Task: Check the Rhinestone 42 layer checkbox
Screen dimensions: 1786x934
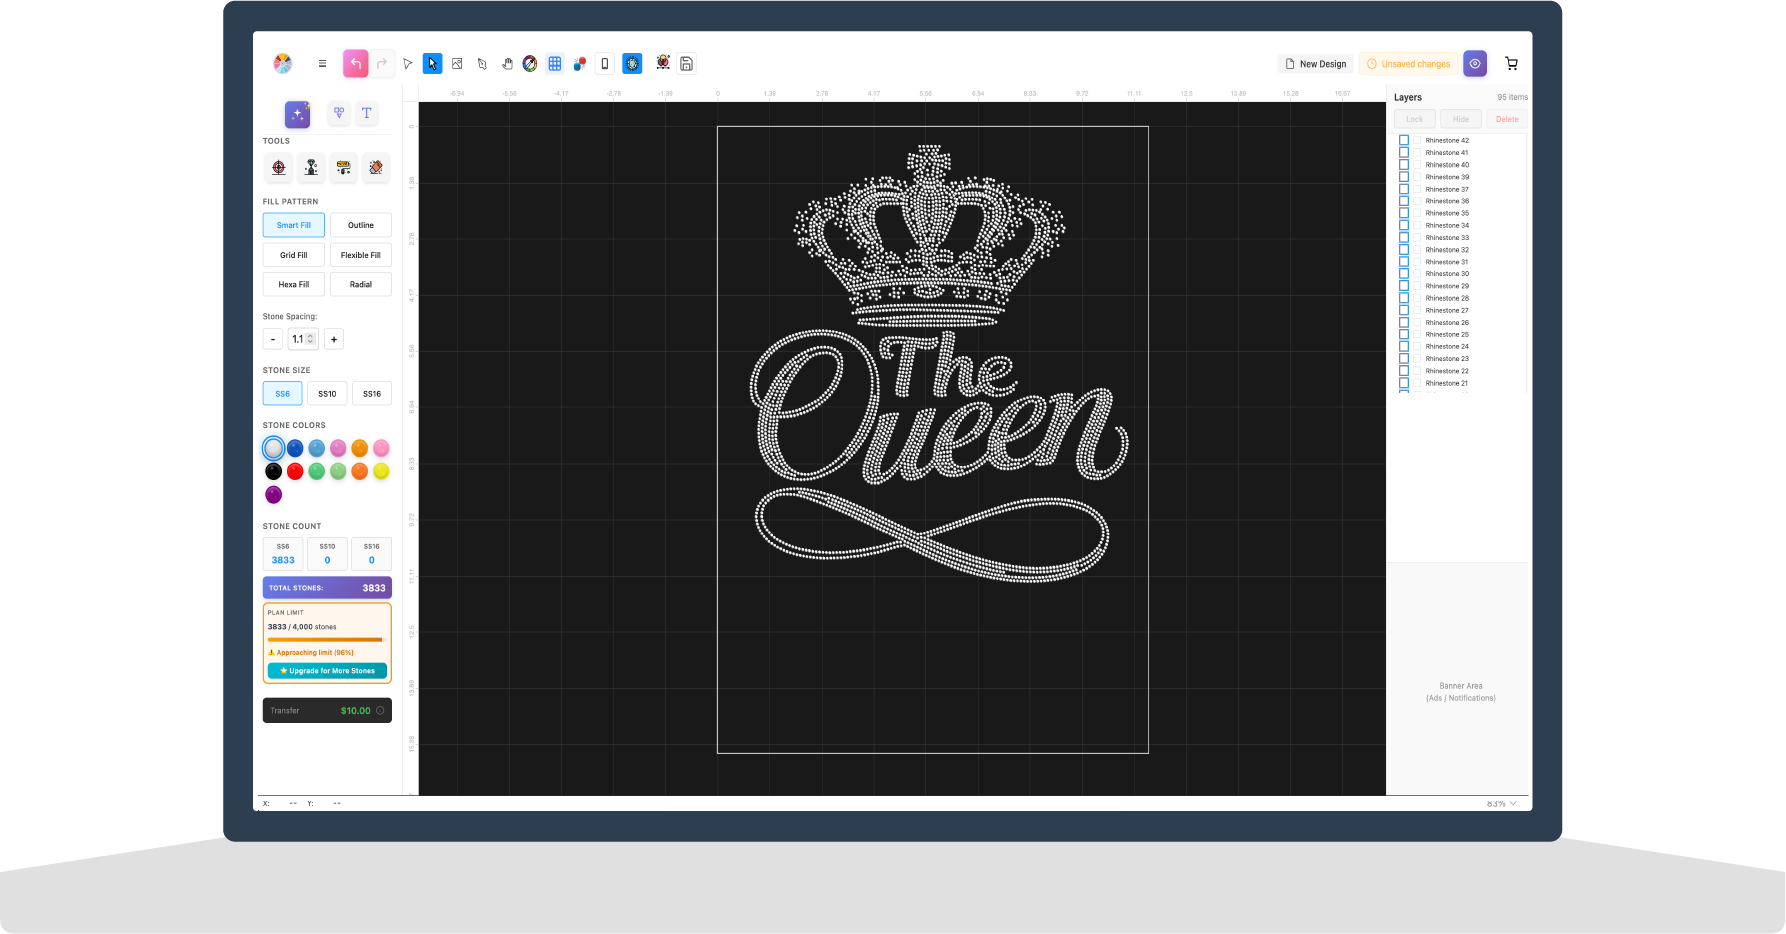Action: pyautogui.click(x=1404, y=141)
